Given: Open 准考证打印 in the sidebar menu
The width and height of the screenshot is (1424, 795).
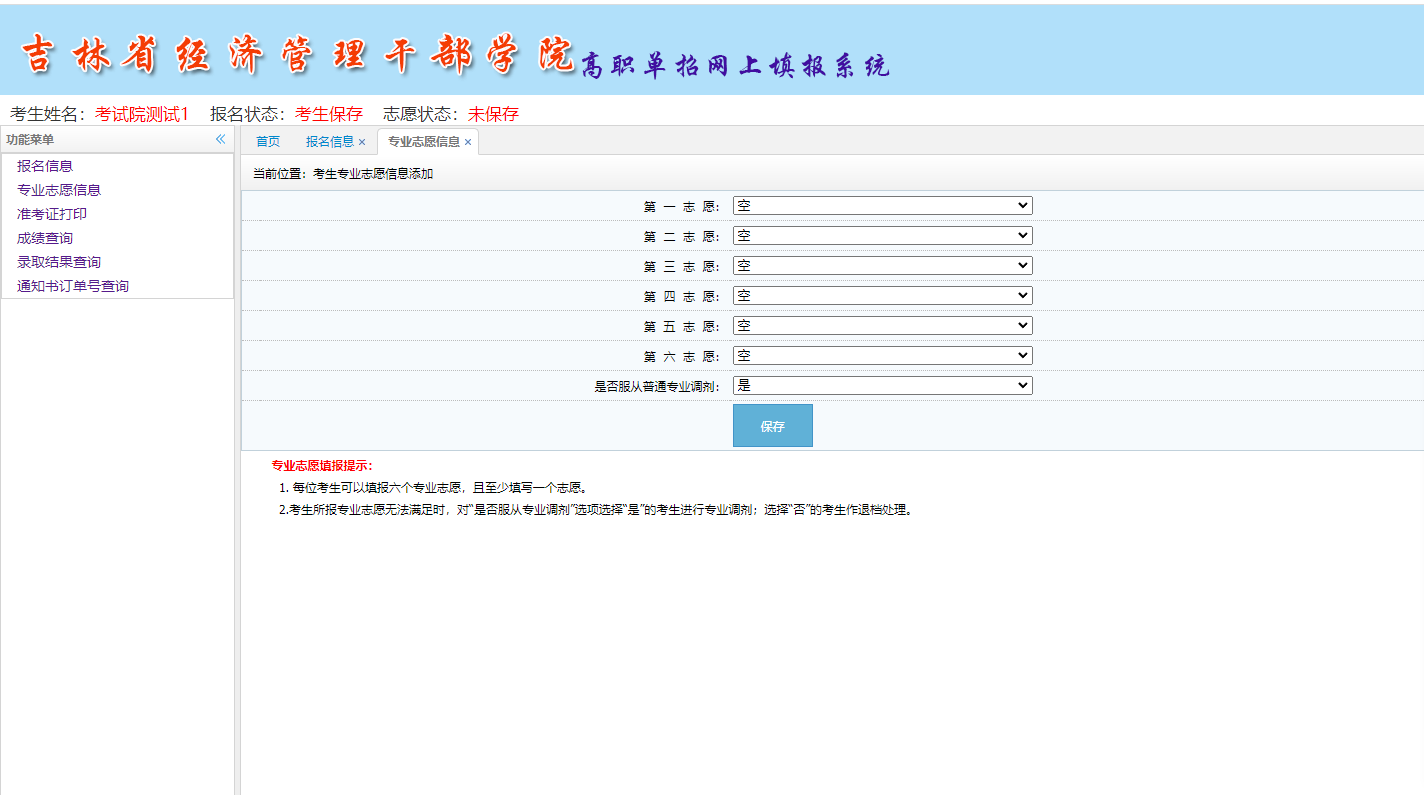Looking at the screenshot, I should 52,214.
